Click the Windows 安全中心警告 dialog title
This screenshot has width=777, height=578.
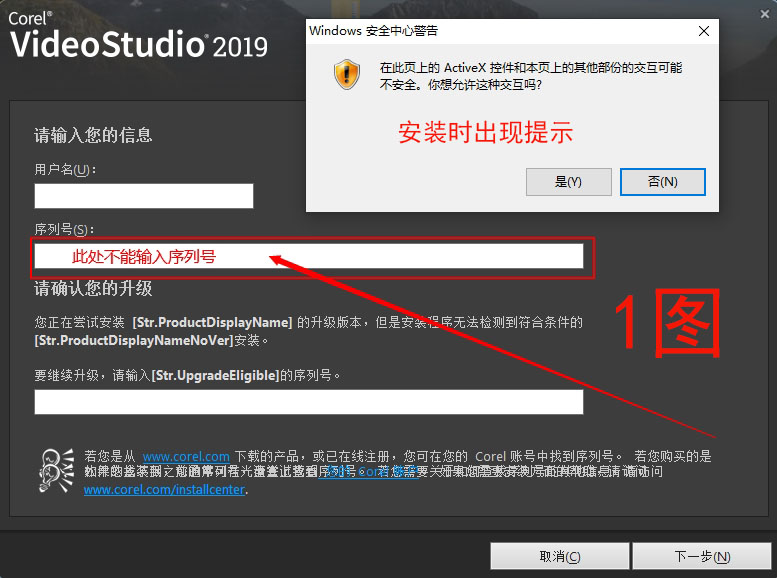coord(374,31)
